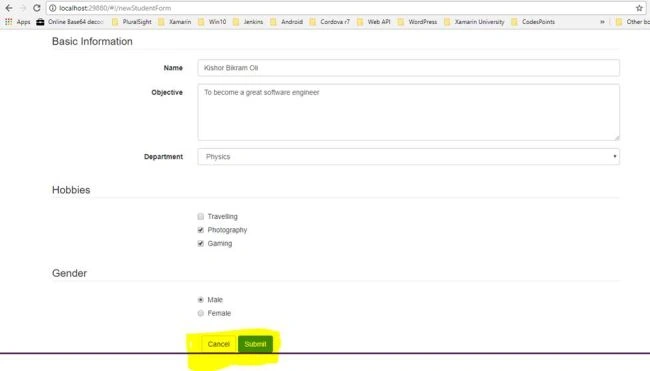Screen dimensions: 650x371
Task: Click the Name field label
Action: (x=173, y=68)
